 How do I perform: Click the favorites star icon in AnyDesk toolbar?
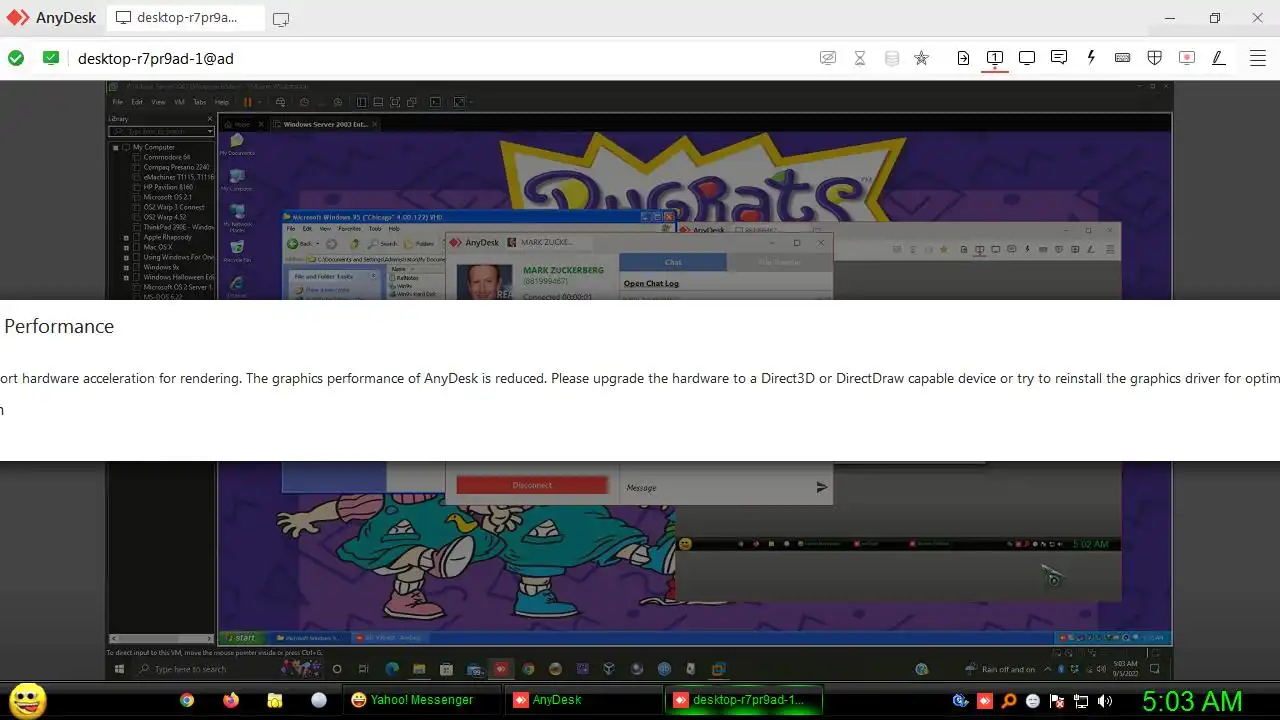click(922, 58)
